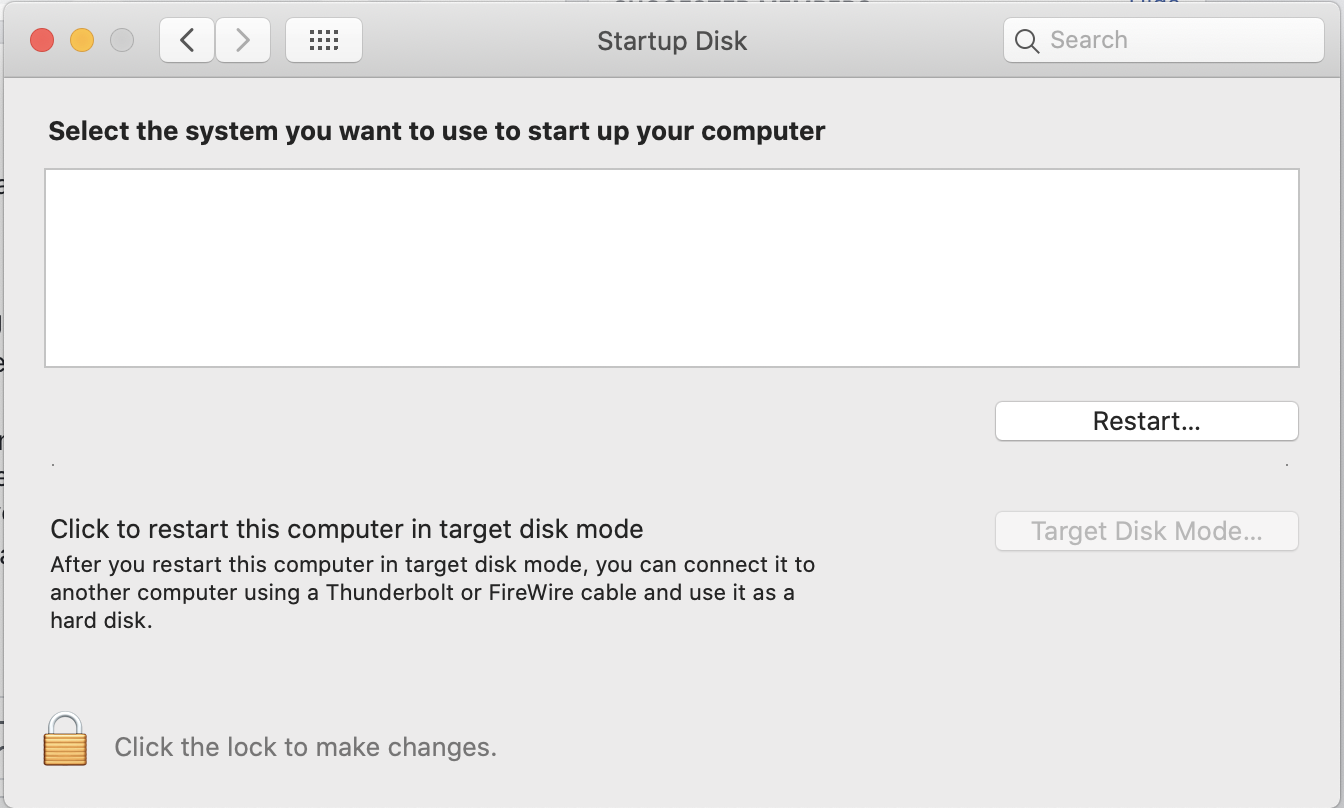
Task: Click inside the empty startup disk list
Action: click(x=671, y=267)
